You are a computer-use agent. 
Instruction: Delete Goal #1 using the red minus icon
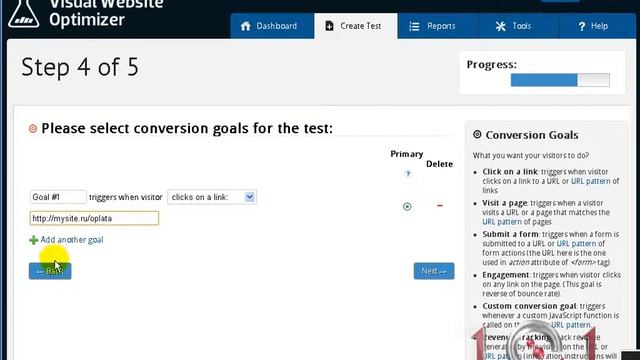440,206
